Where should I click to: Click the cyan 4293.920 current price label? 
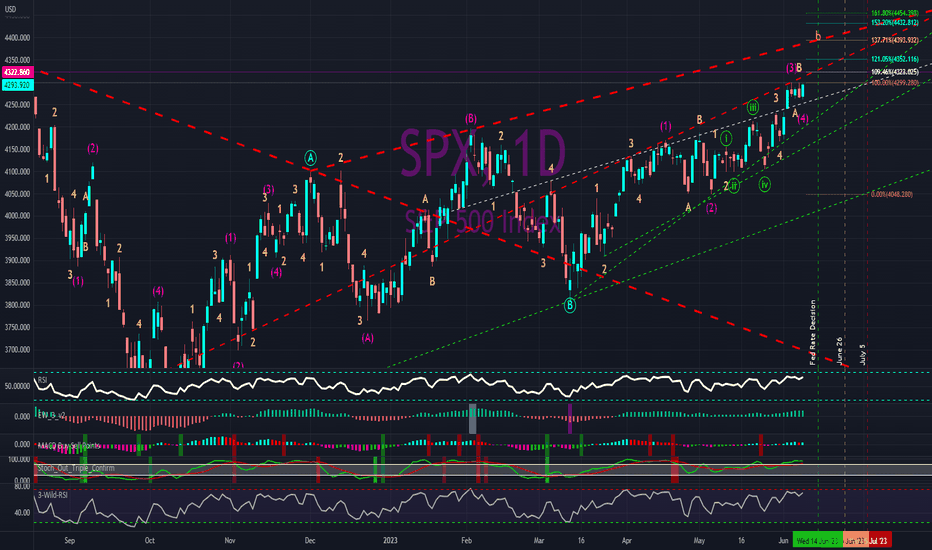[x=17, y=85]
